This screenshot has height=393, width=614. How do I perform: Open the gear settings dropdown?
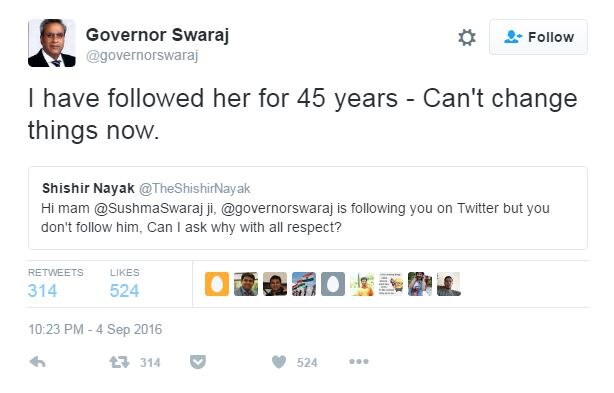(467, 38)
